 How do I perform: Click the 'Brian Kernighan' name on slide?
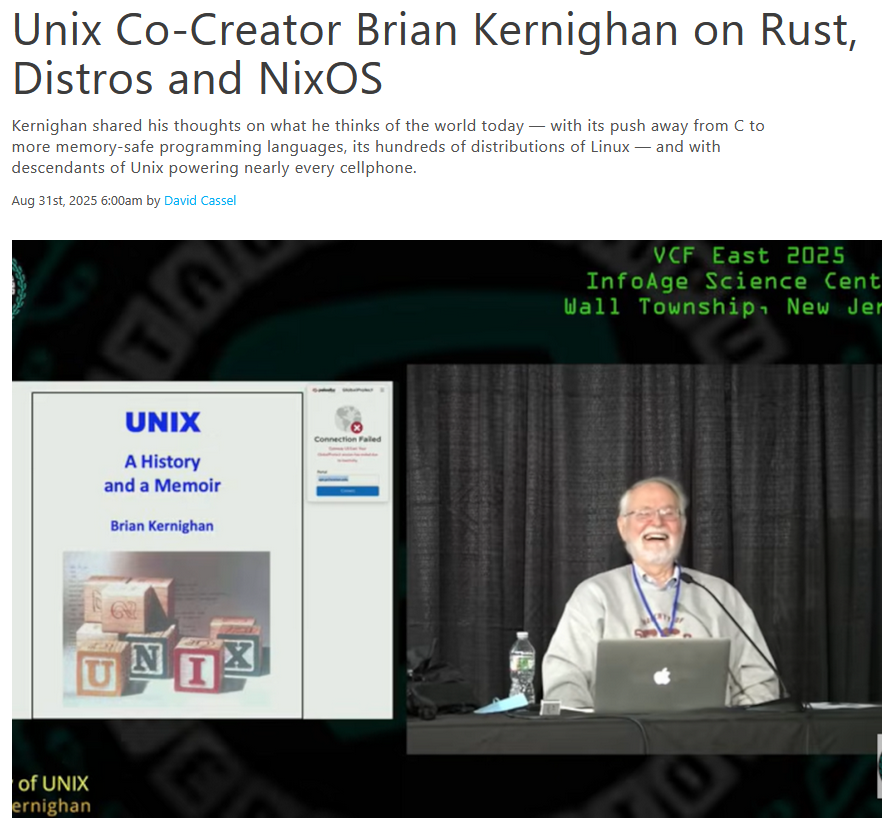(x=162, y=526)
